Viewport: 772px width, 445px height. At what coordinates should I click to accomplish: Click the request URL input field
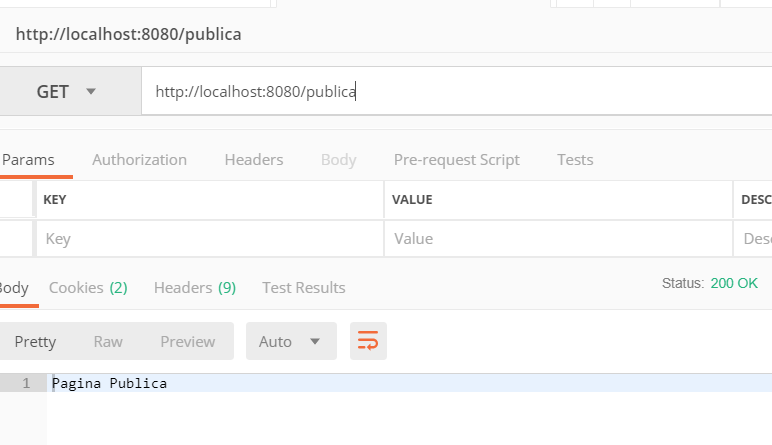(x=450, y=92)
